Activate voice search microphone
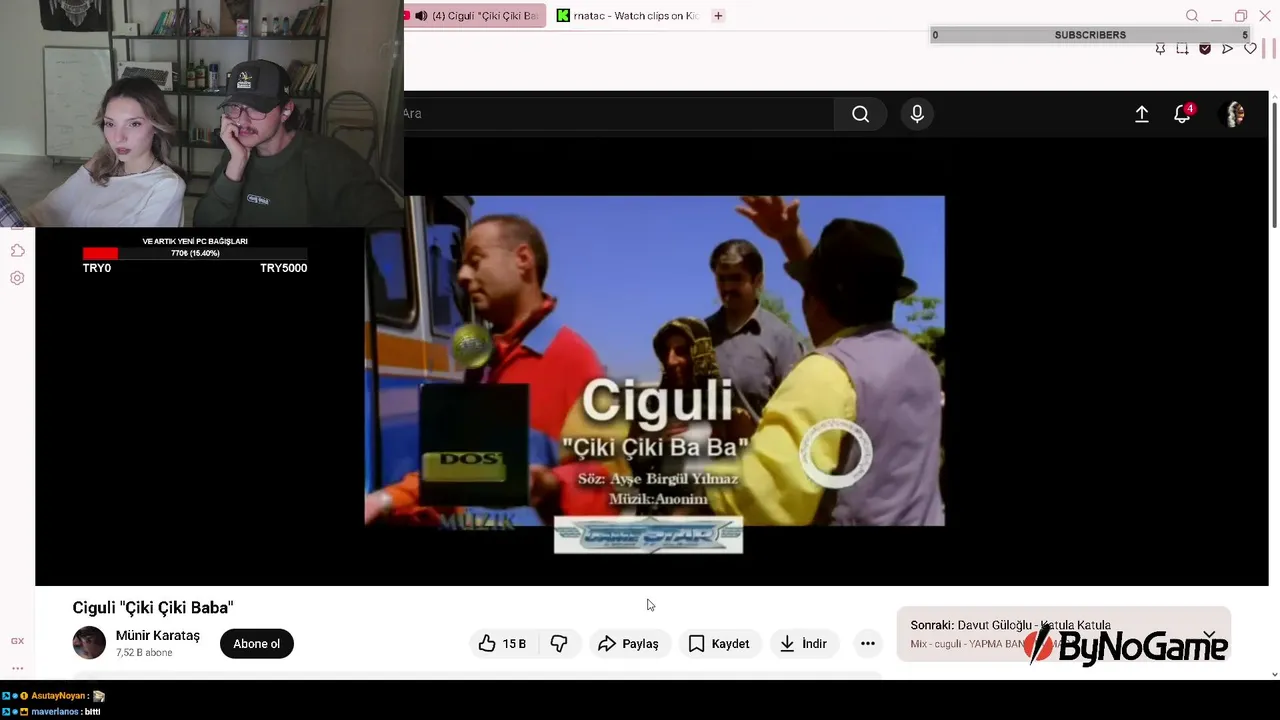The height and width of the screenshot is (720, 1280). (917, 114)
